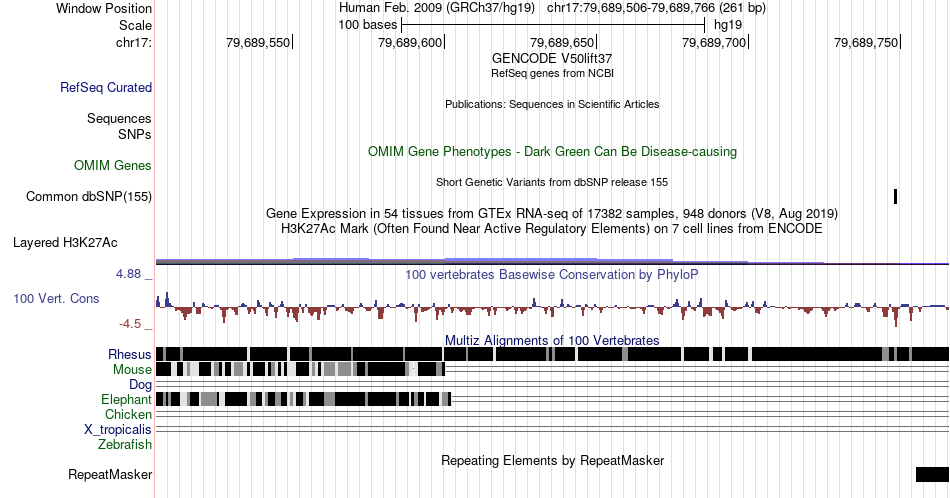Screen dimensions: 950x498
Task: Click the RefSeq Curated track label
Action: pos(105,87)
